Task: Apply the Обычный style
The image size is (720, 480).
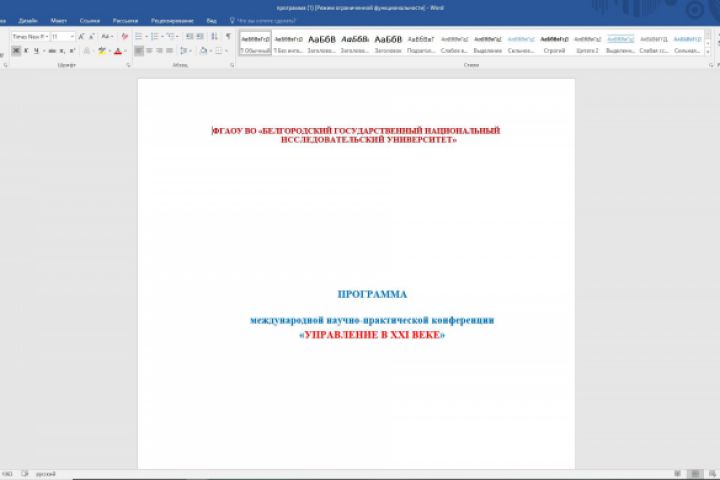Action: point(255,43)
